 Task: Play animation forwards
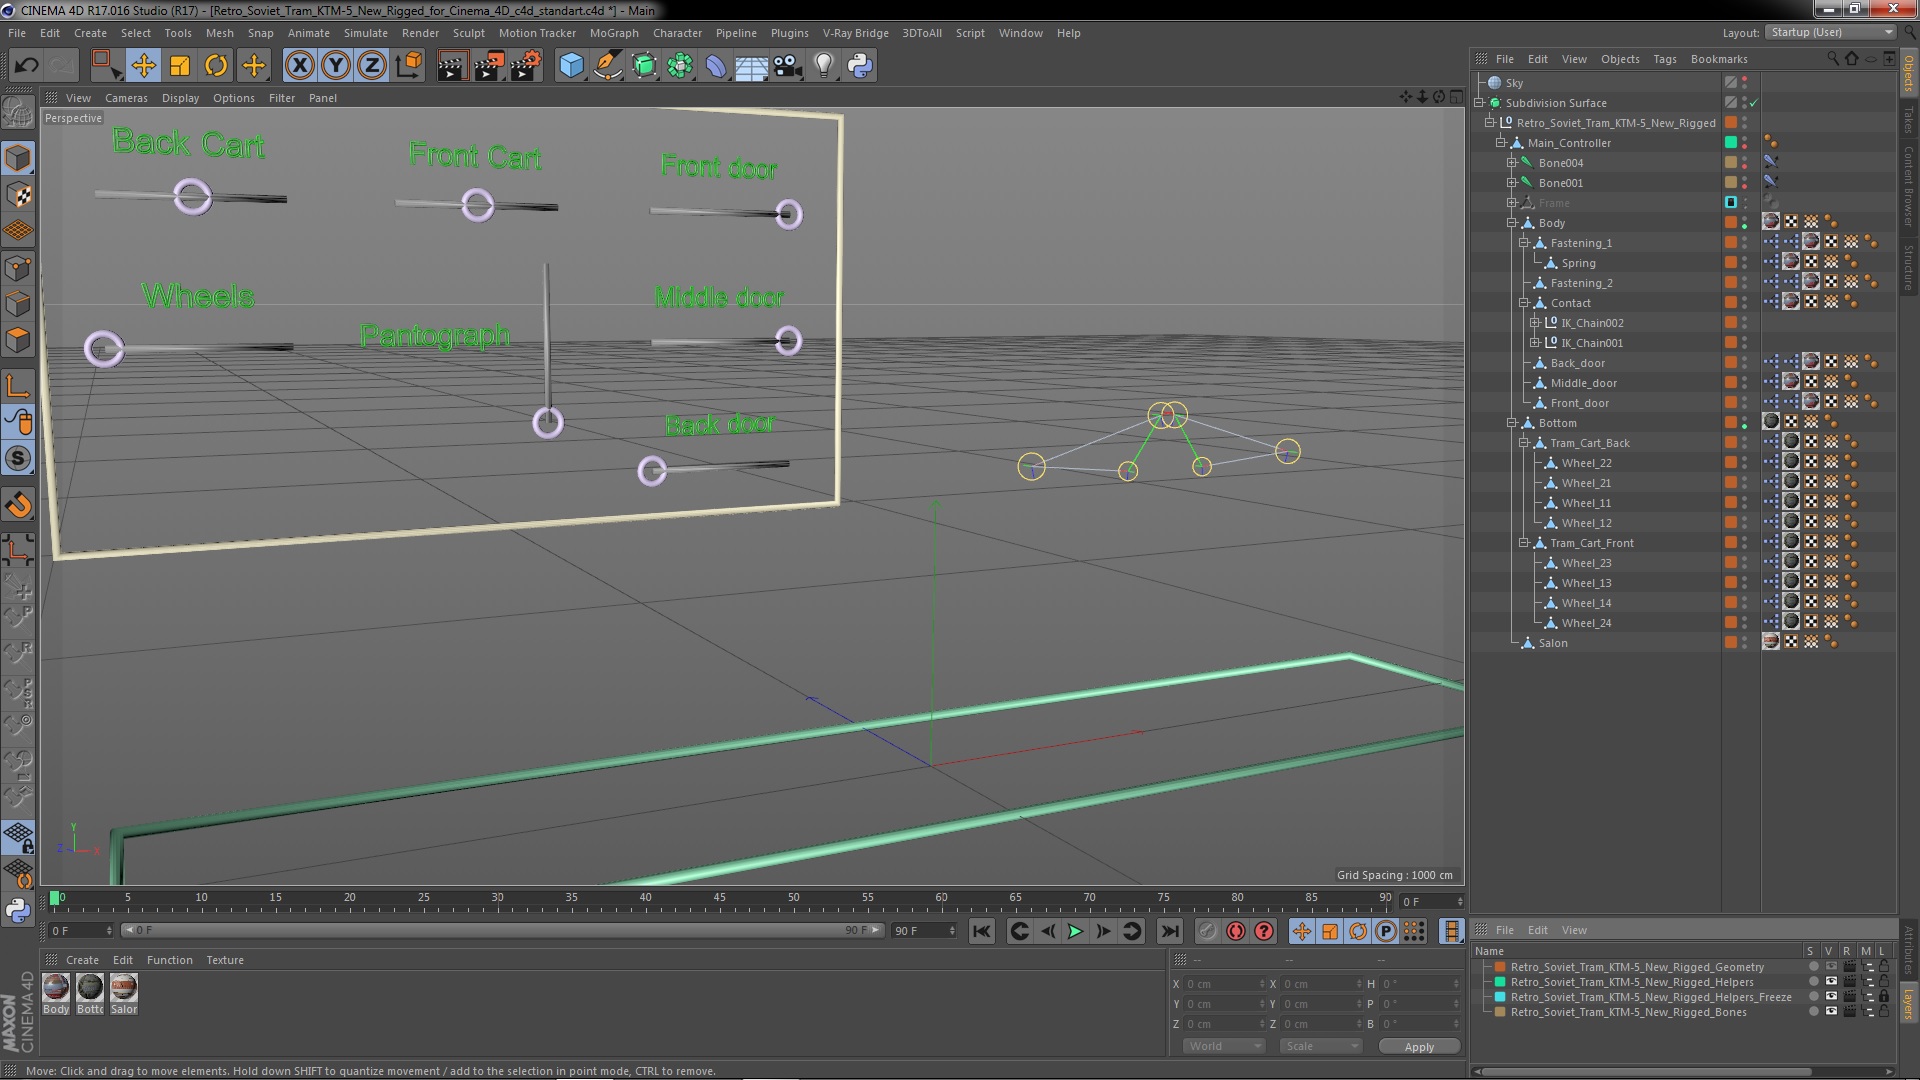pos(1075,931)
